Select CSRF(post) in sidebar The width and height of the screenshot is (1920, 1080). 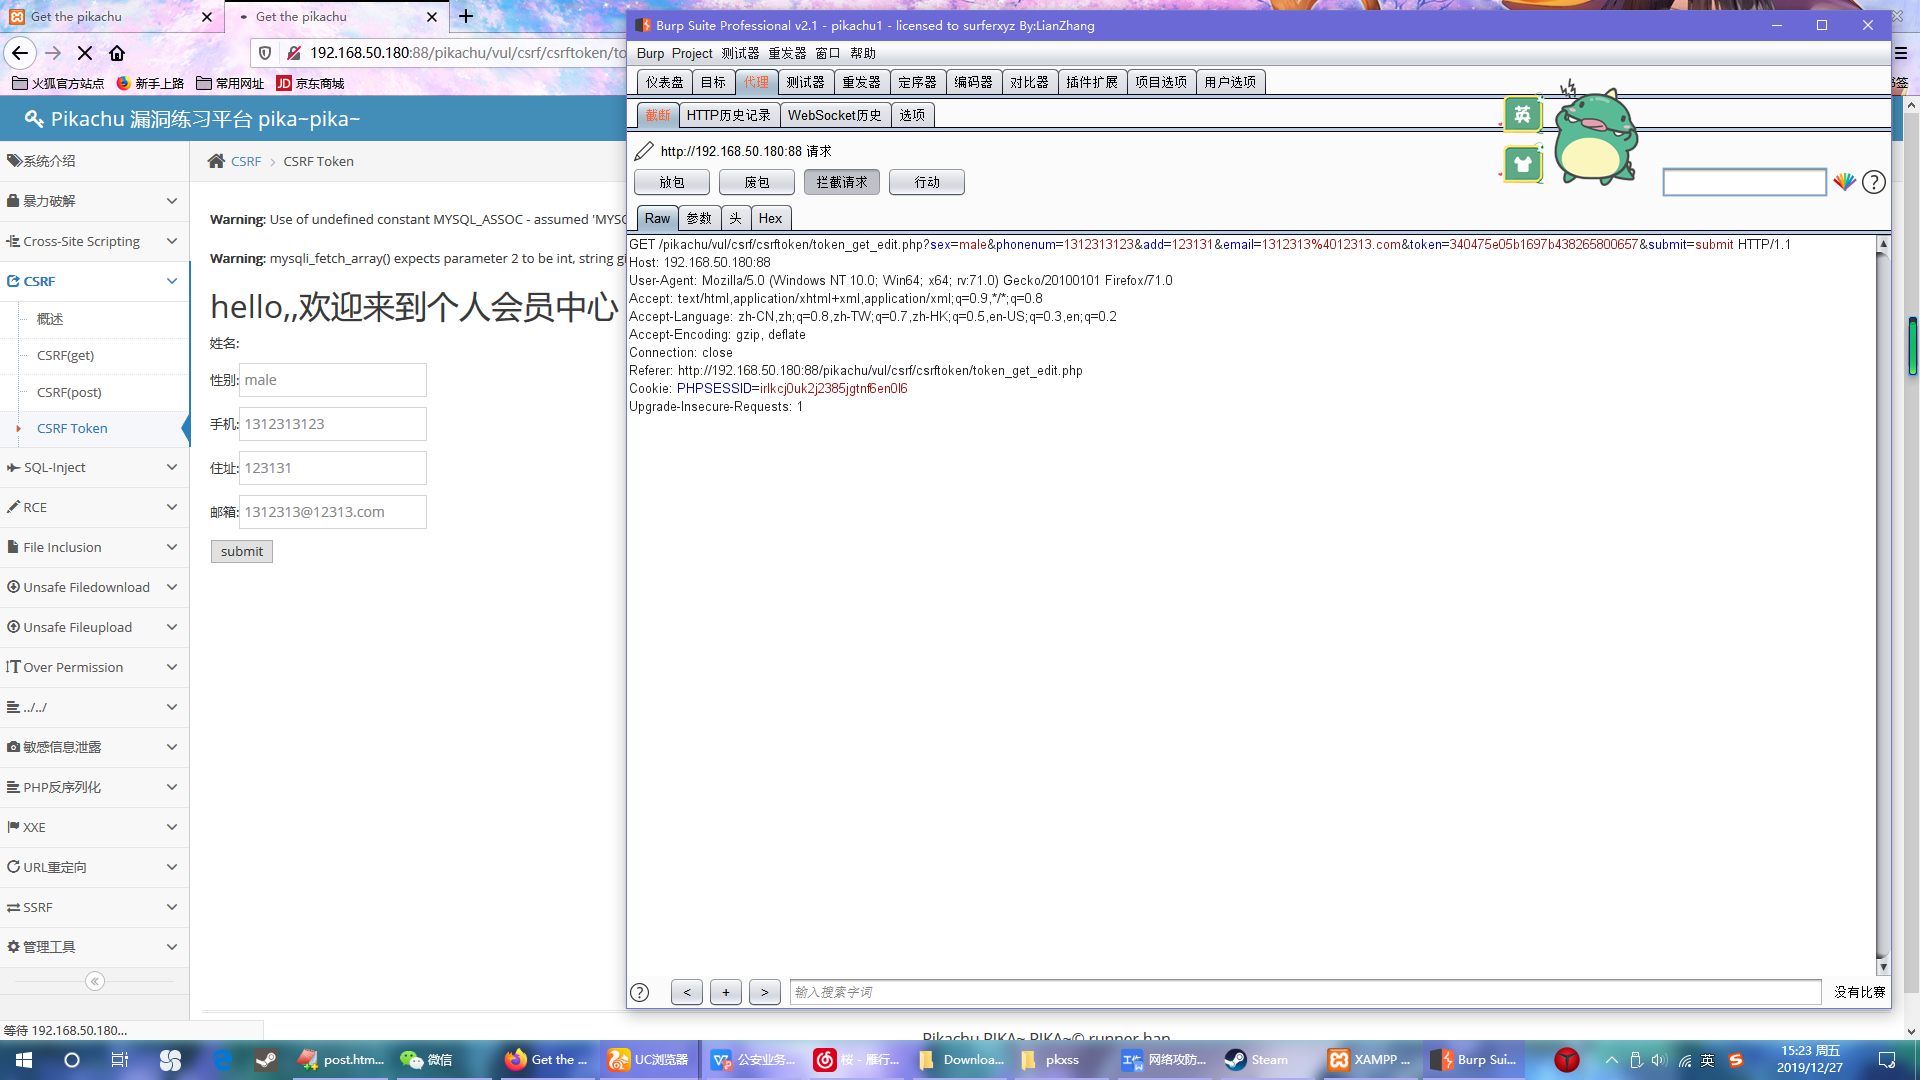click(x=69, y=392)
